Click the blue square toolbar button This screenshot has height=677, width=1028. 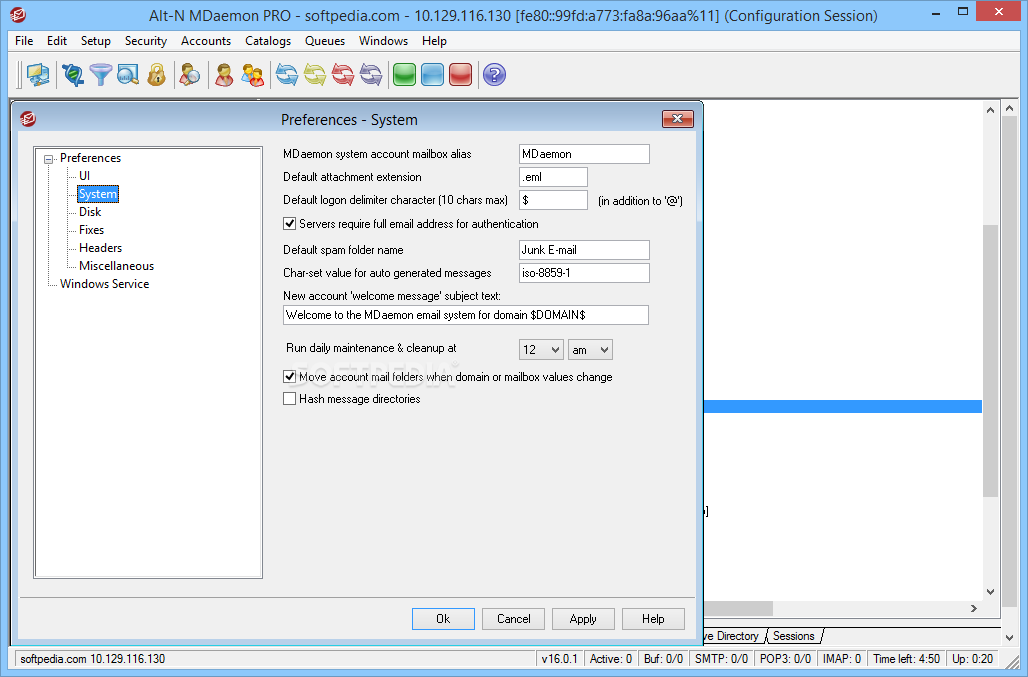pyautogui.click(x=433, y=75)
